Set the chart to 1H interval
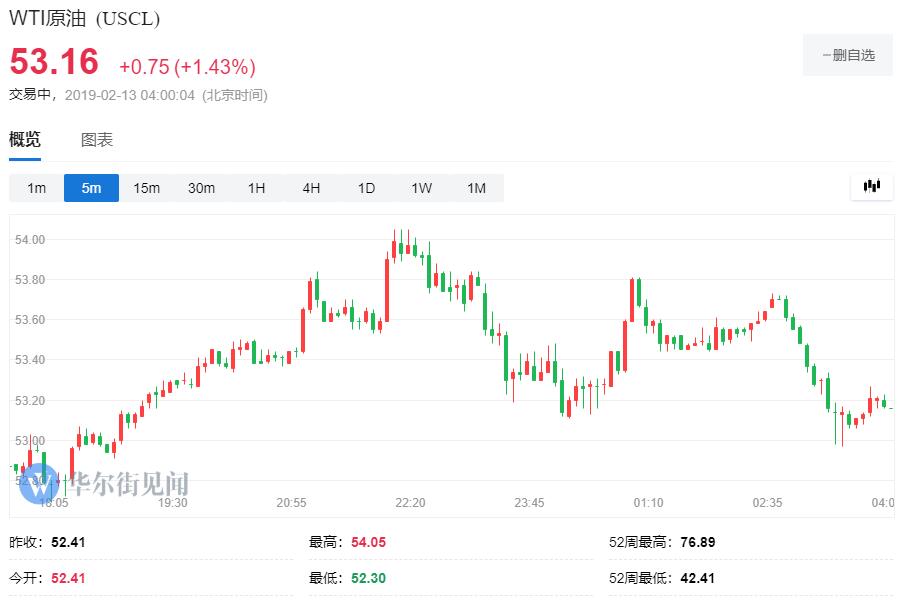Image resolution: width=901 pixels, height=603 pixels. [257, 188]
